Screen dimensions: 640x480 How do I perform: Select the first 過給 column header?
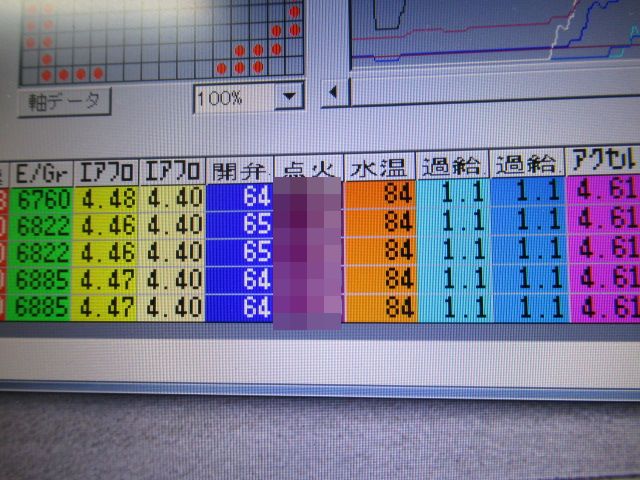pos(452,165)
